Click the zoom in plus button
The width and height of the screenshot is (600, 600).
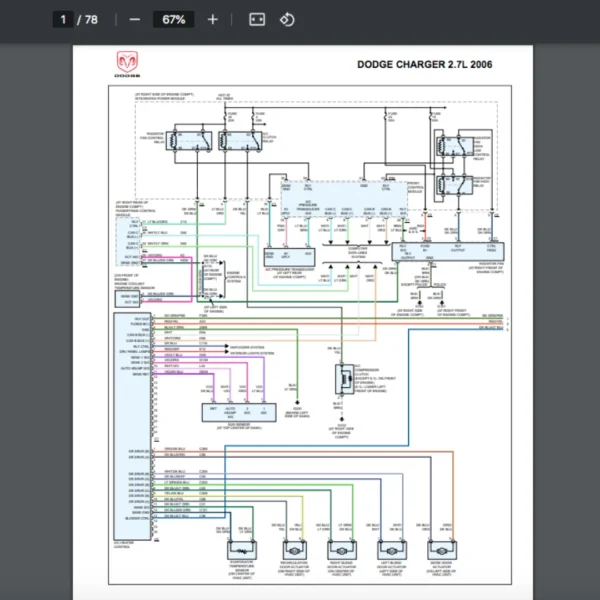click(212, 19)
